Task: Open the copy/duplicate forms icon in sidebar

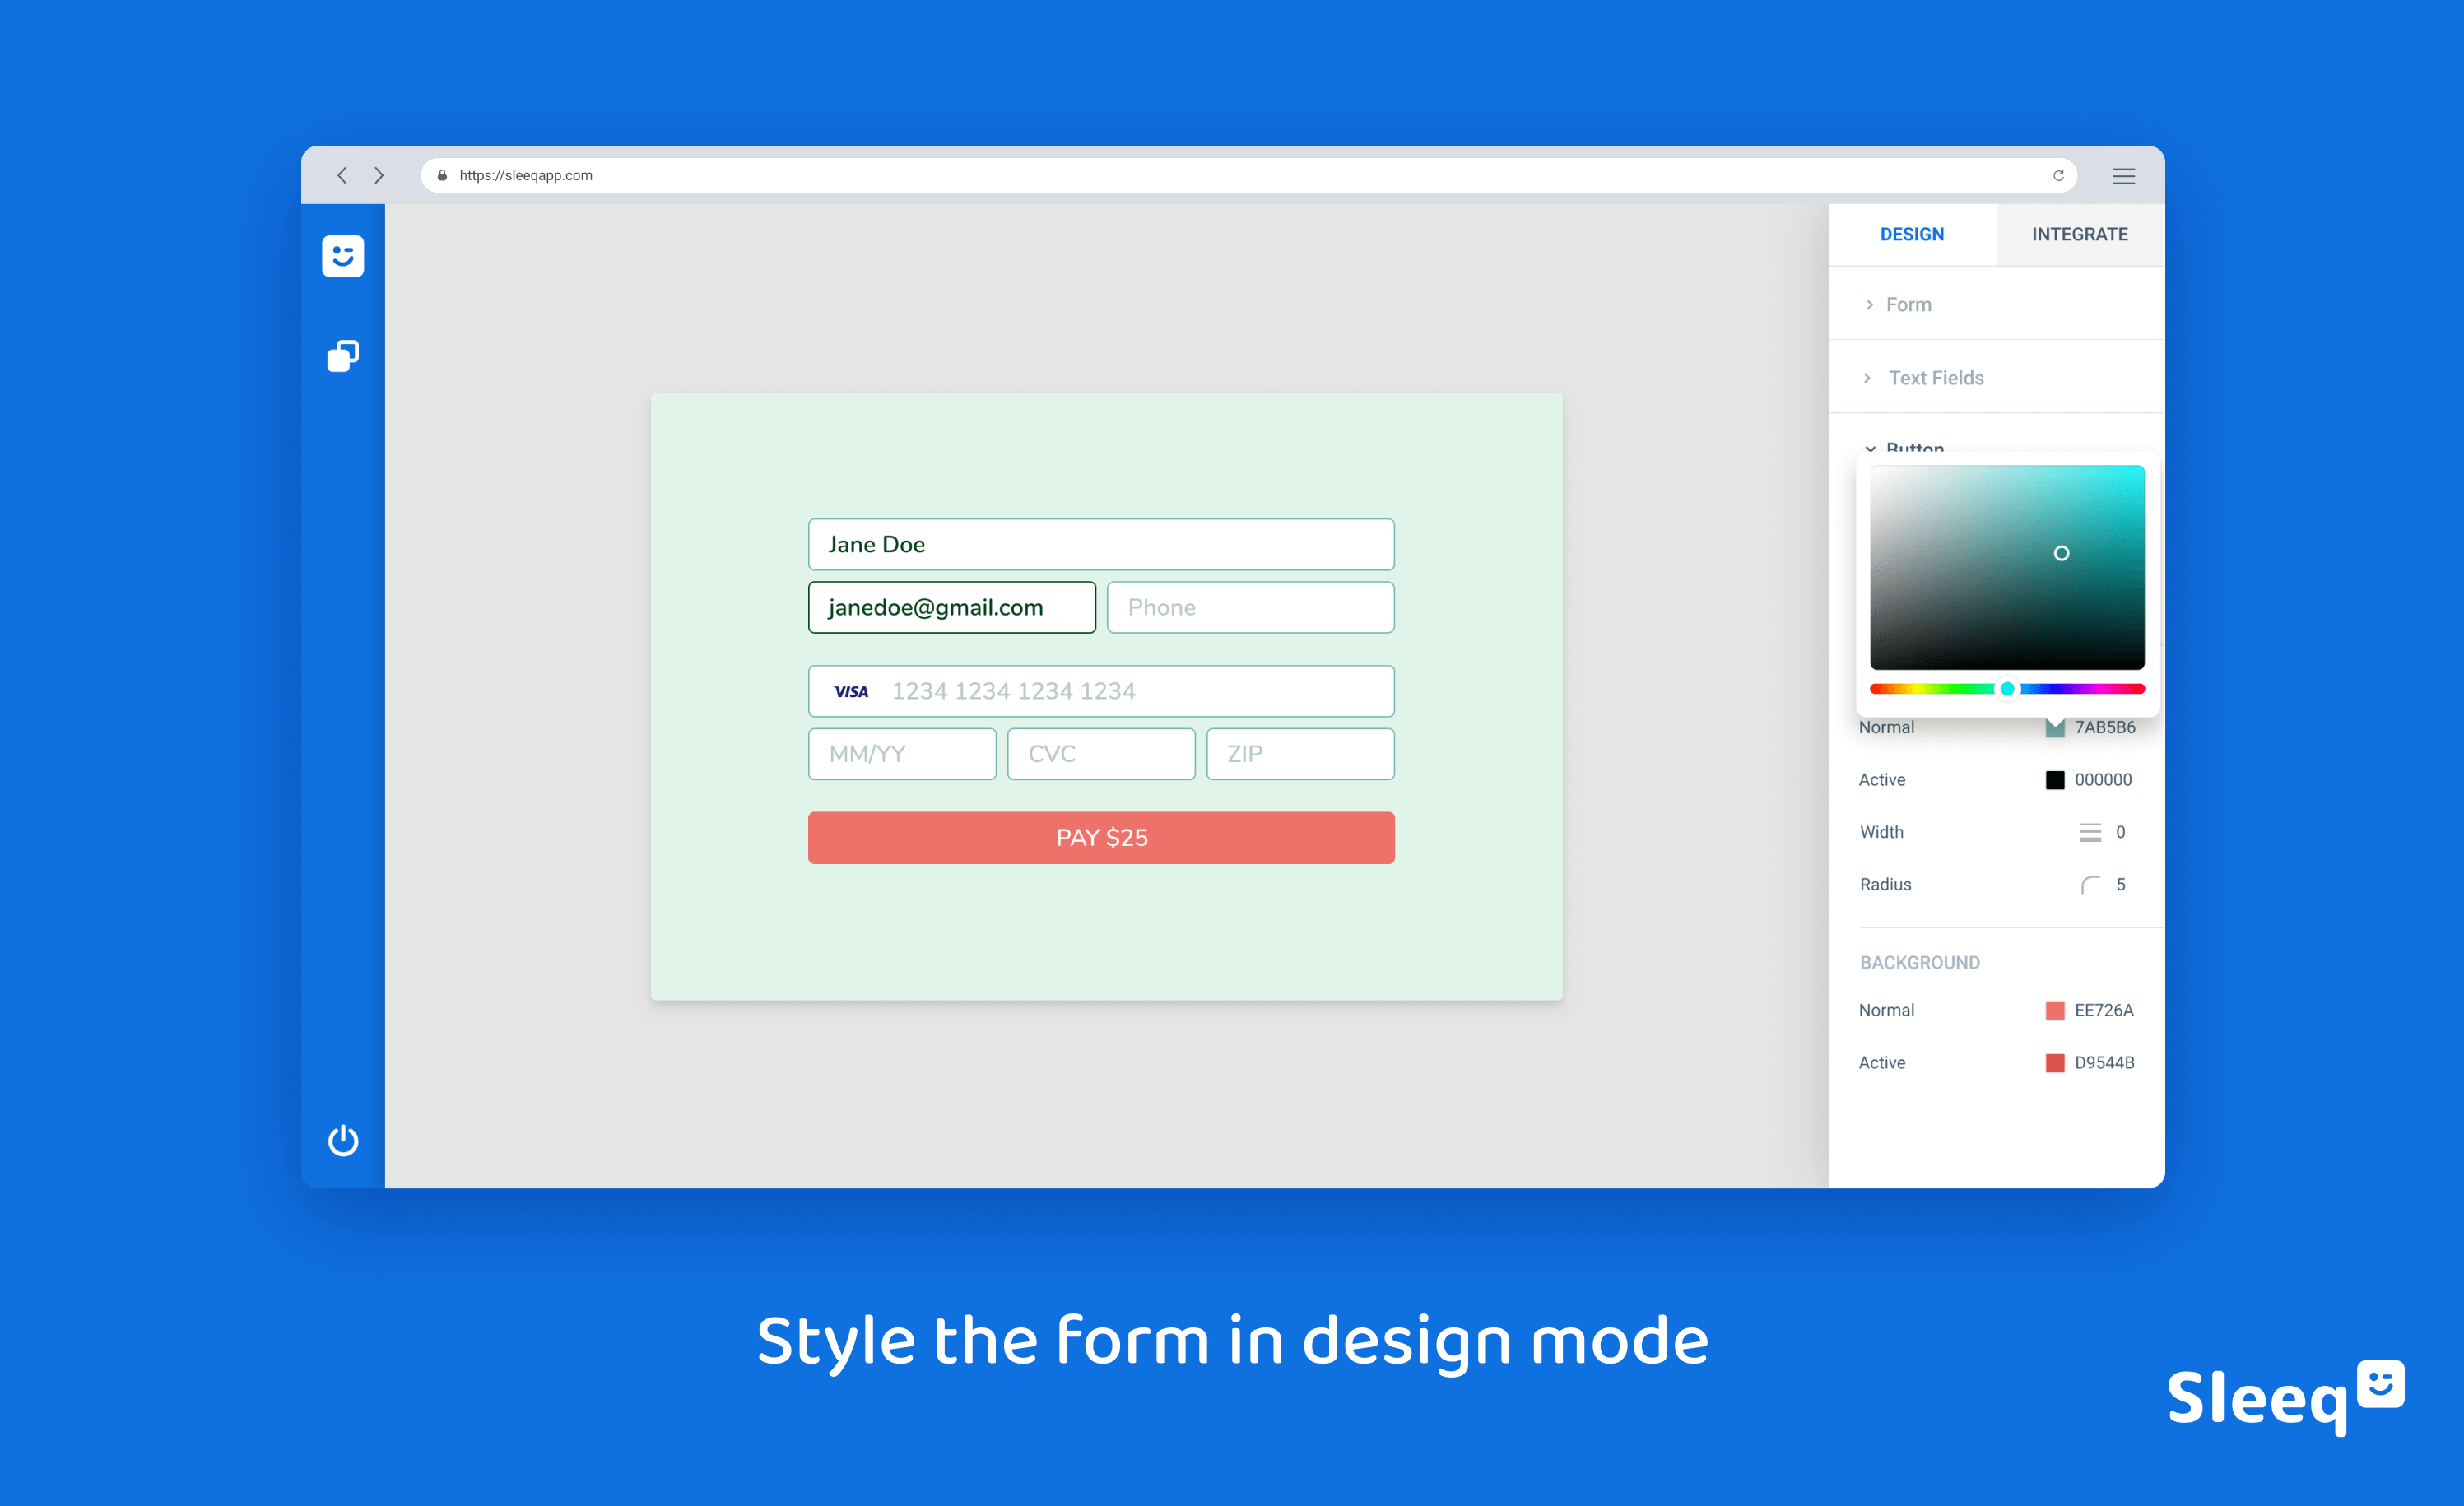Action: 342,355
